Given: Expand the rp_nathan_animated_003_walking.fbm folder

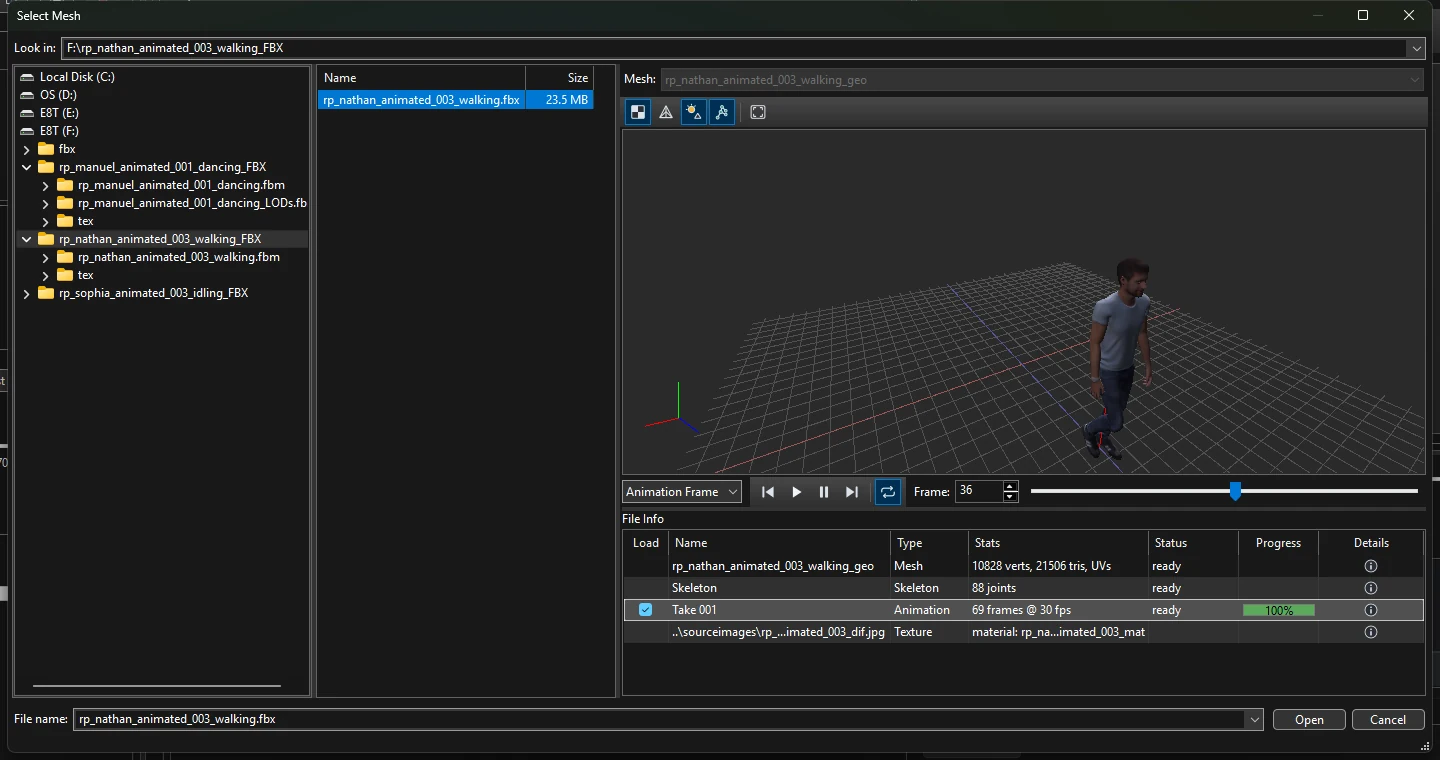Looking at the screenshot, I should tap(46, 257).
